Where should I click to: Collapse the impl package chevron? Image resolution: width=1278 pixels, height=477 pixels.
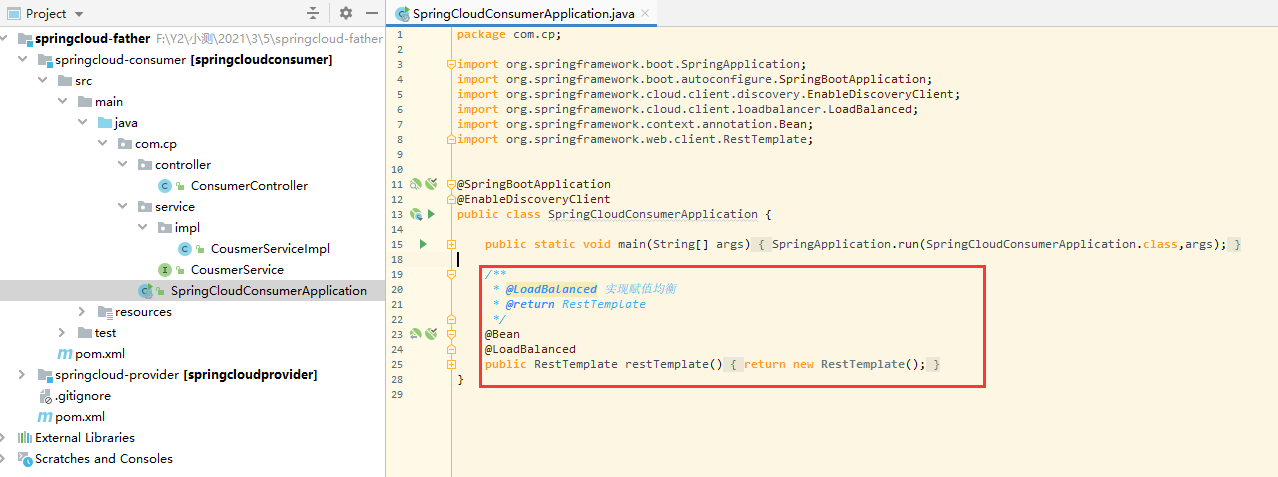144,228
